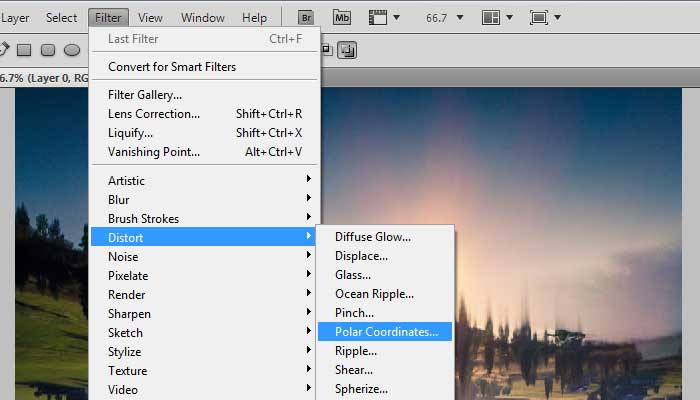The width and height of the screenshot is (700, 400).
Task: Open Vanishing Point filter
Action: click(204, 152)
